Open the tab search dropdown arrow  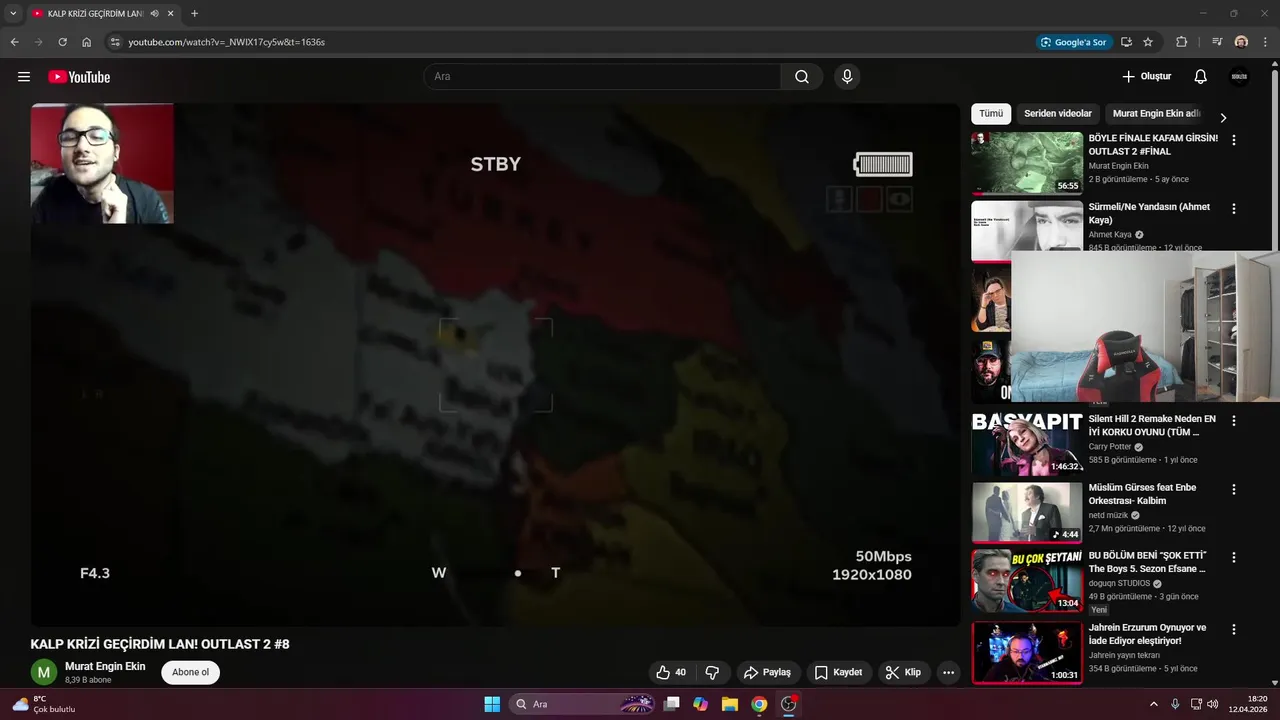13,13
